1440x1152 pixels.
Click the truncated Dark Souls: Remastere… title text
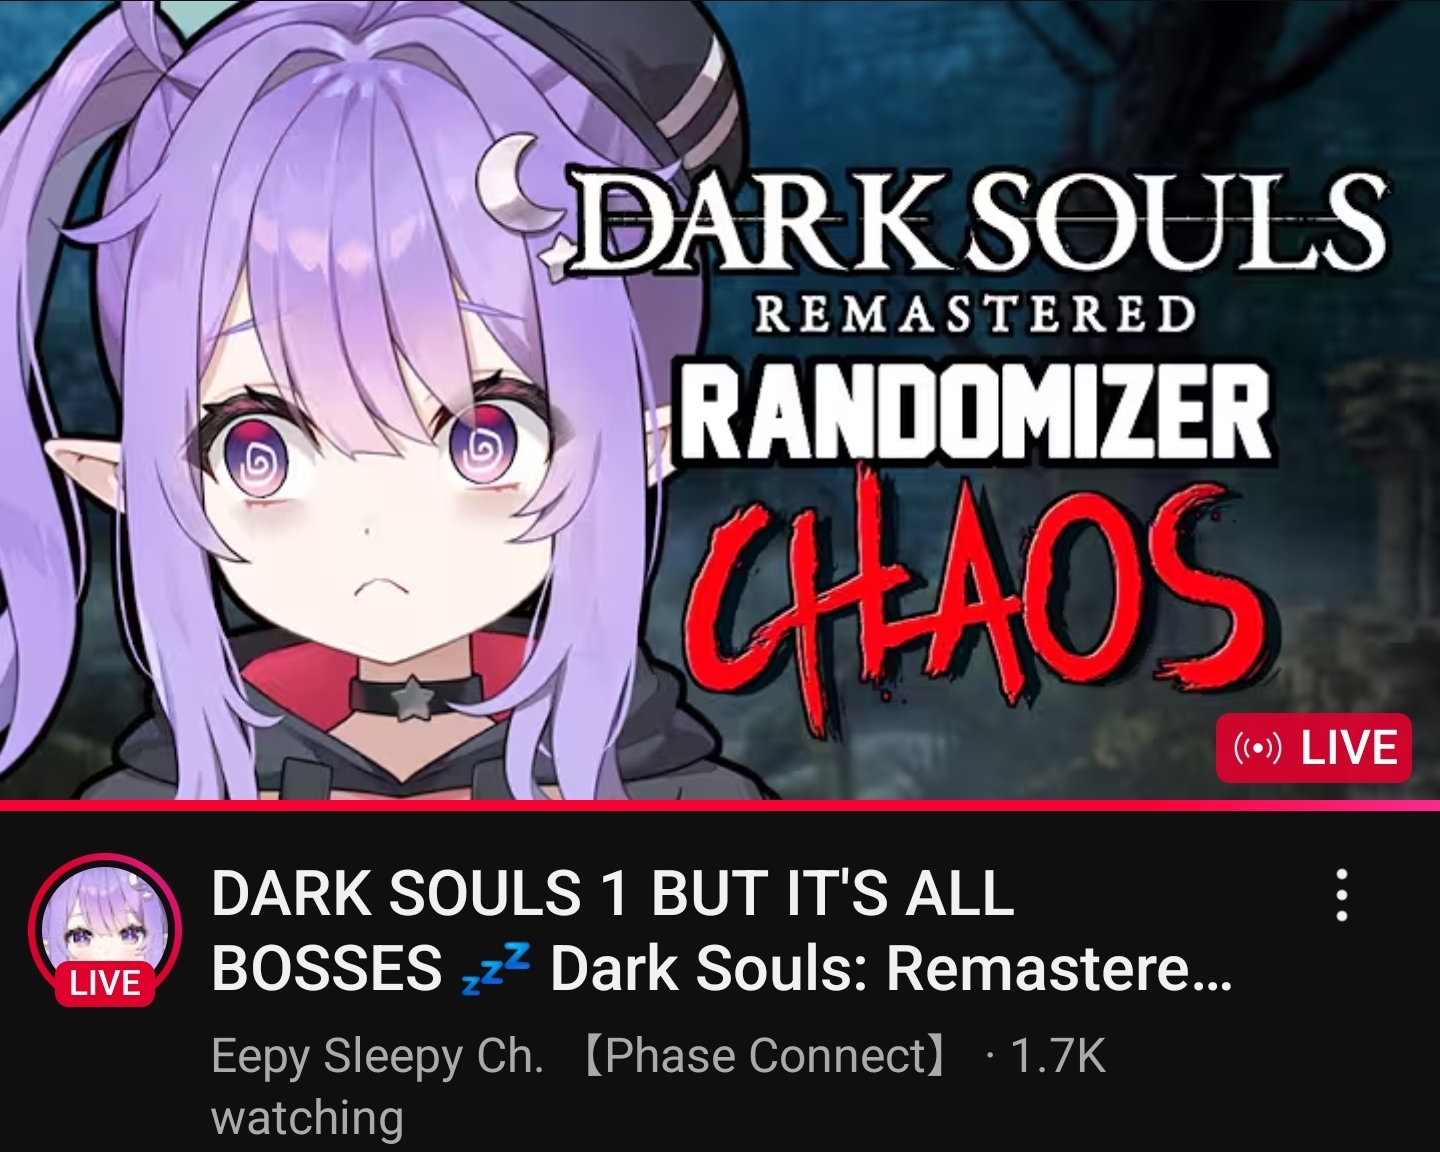coord(890,969)
